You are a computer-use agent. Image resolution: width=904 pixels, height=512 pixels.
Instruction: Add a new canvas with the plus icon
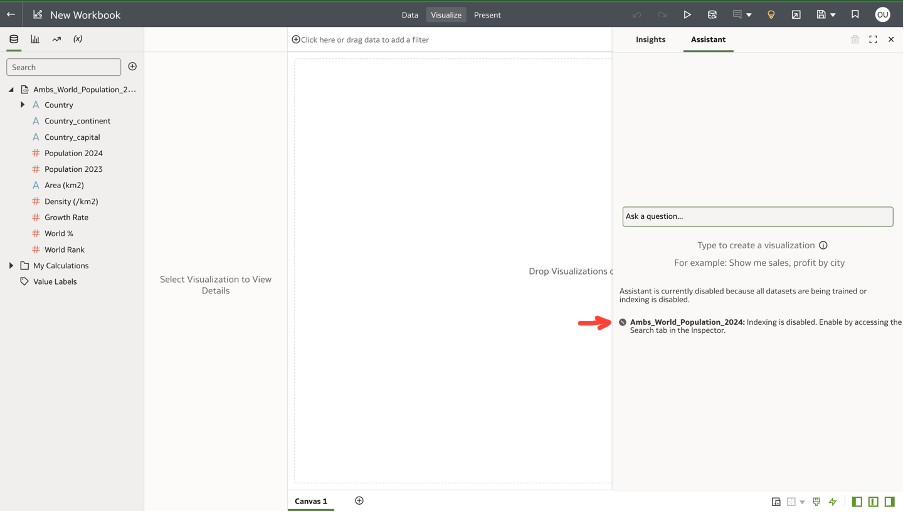pos(359,500)
